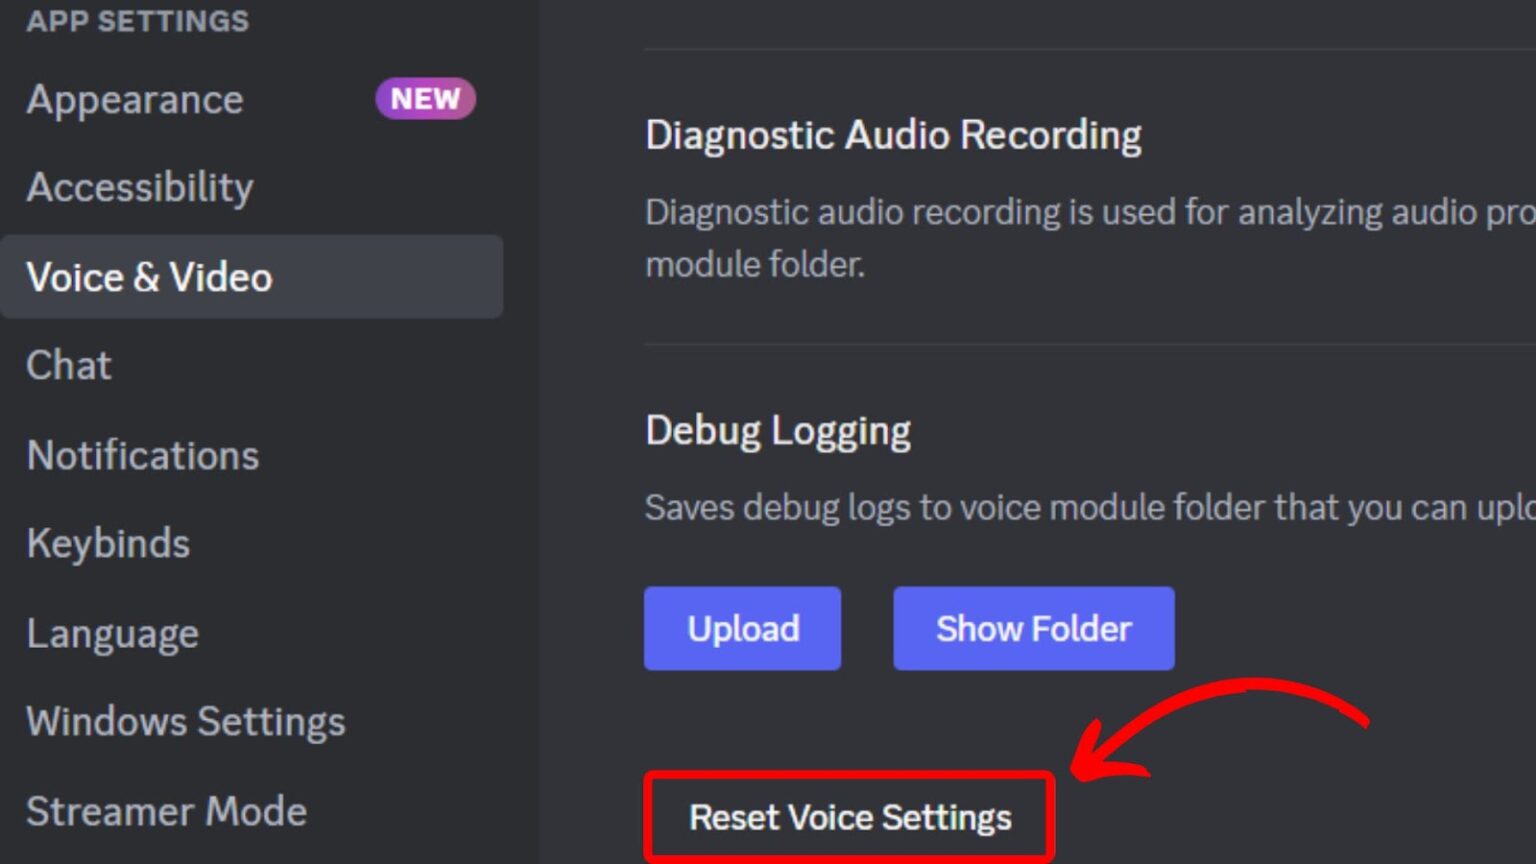The width and height of the screenshot is (1536, 864).
Task: Open Windows Settings in the sidebar
Action: 185,721
